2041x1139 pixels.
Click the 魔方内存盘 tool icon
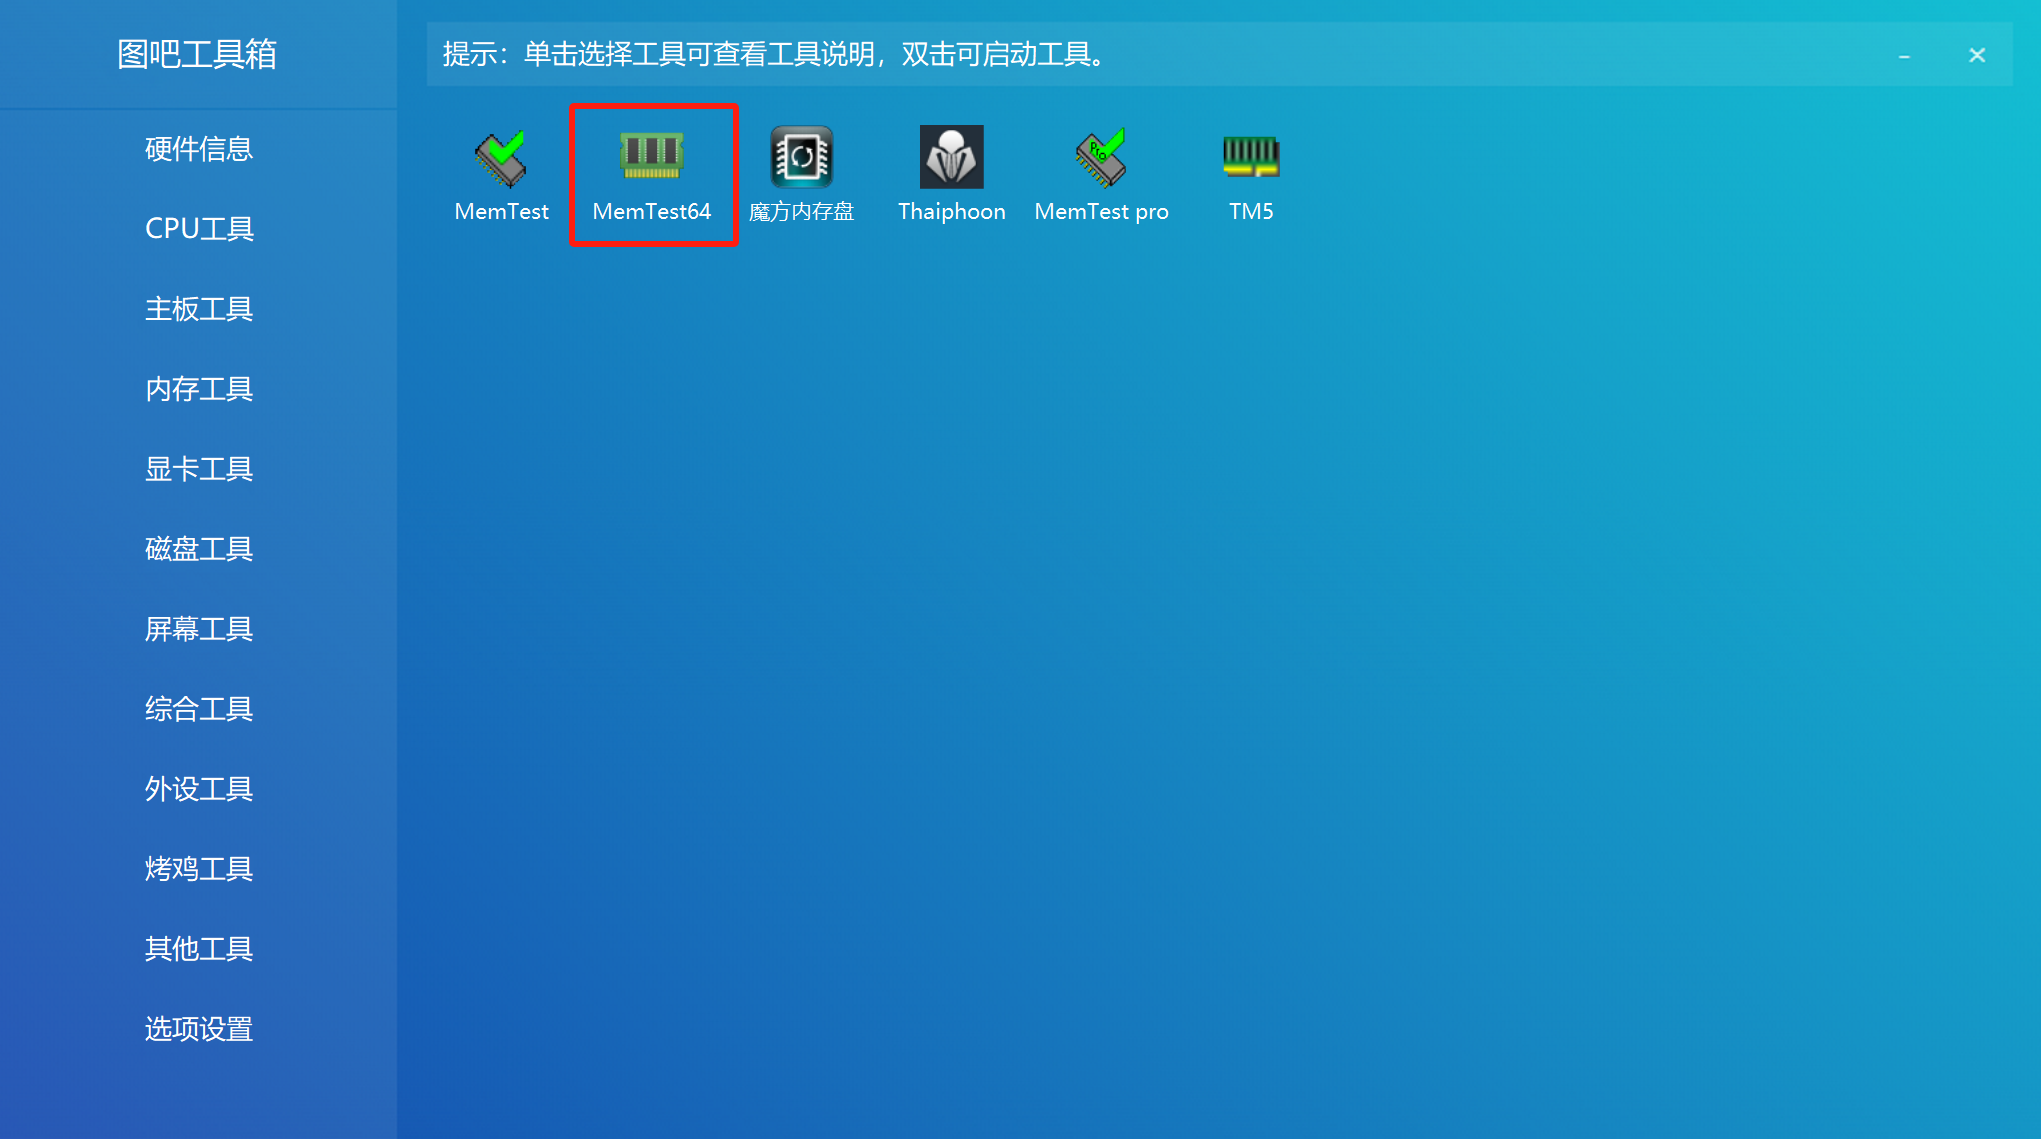(x=801, y=158)
